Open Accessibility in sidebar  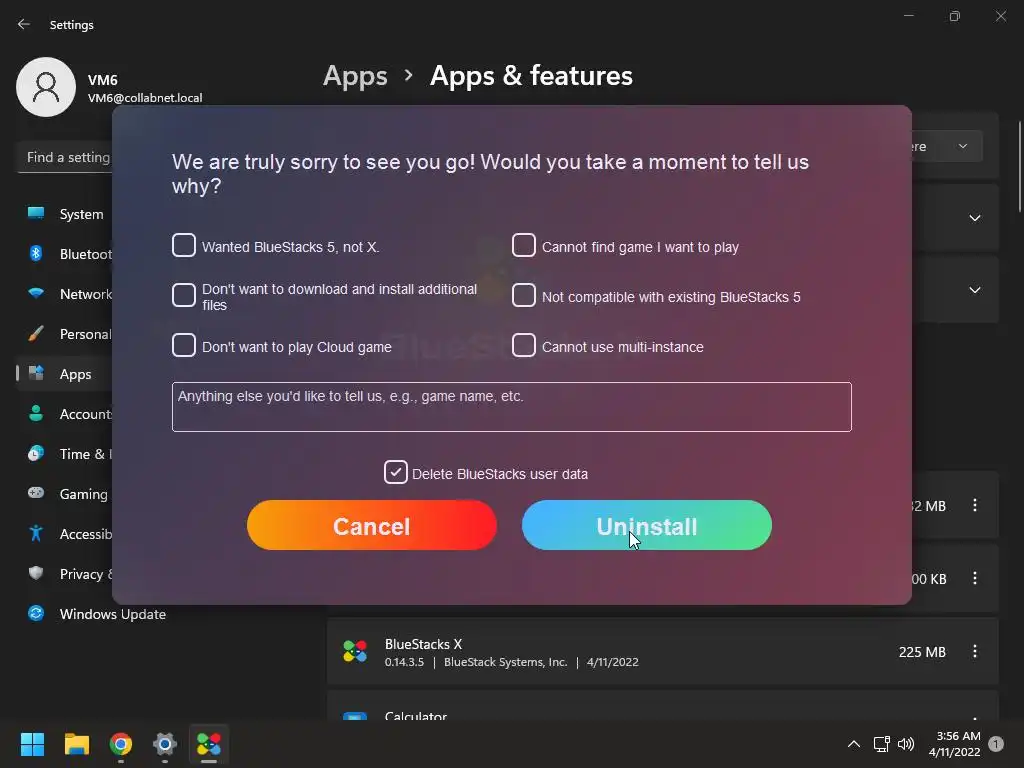pyautogui.click(x=65, y=534)
